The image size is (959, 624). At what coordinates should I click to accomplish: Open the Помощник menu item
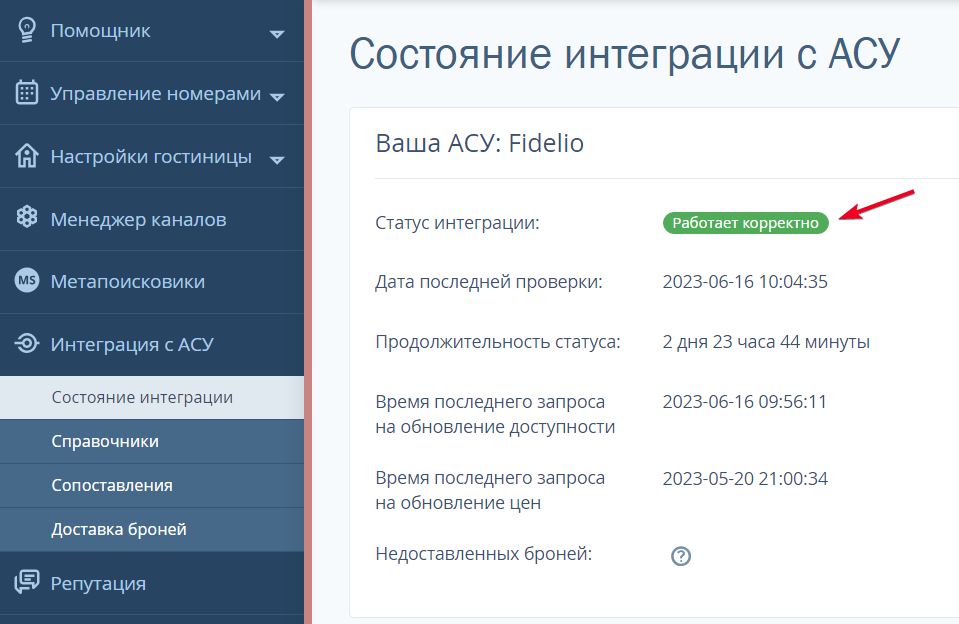coord(152,31)
